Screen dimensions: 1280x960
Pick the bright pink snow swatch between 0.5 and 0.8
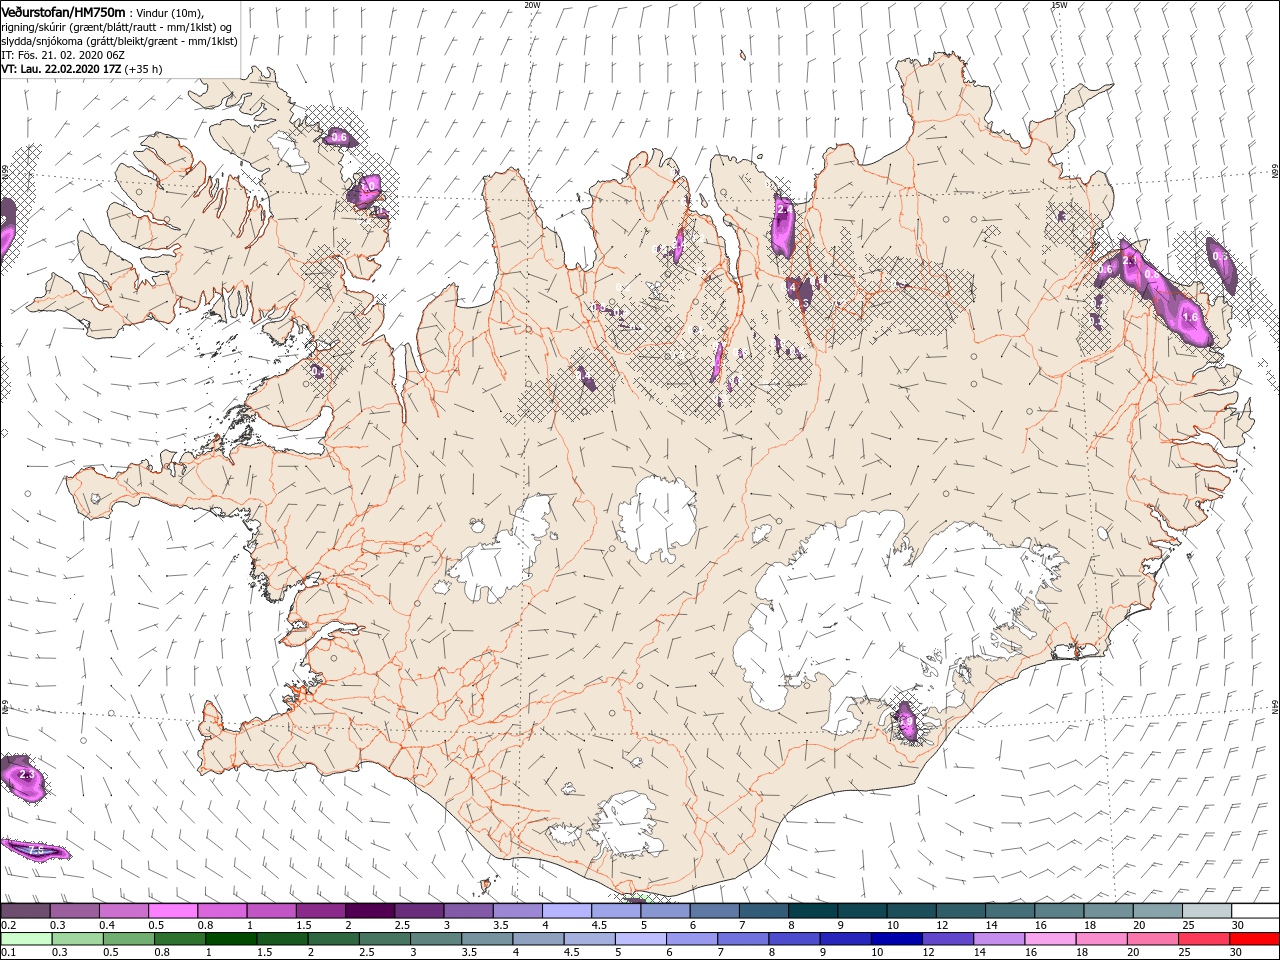point(174,911)
